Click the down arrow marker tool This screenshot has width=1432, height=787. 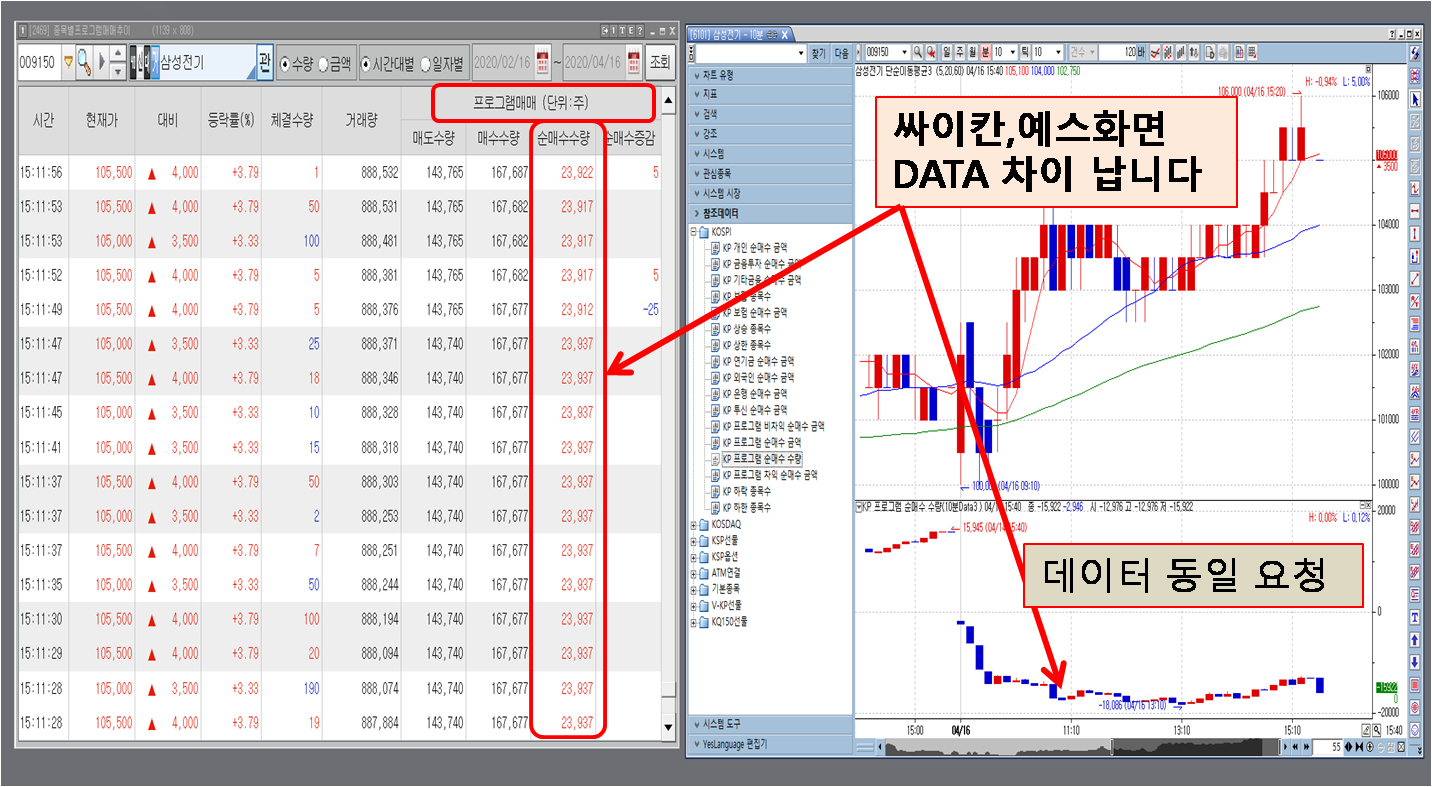pyautogui.click(x=1415, y=661)
